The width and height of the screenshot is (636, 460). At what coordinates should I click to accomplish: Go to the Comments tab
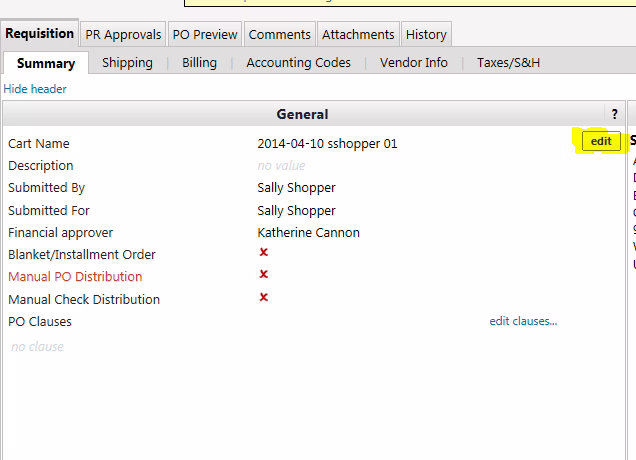click(x=279, y=34)
